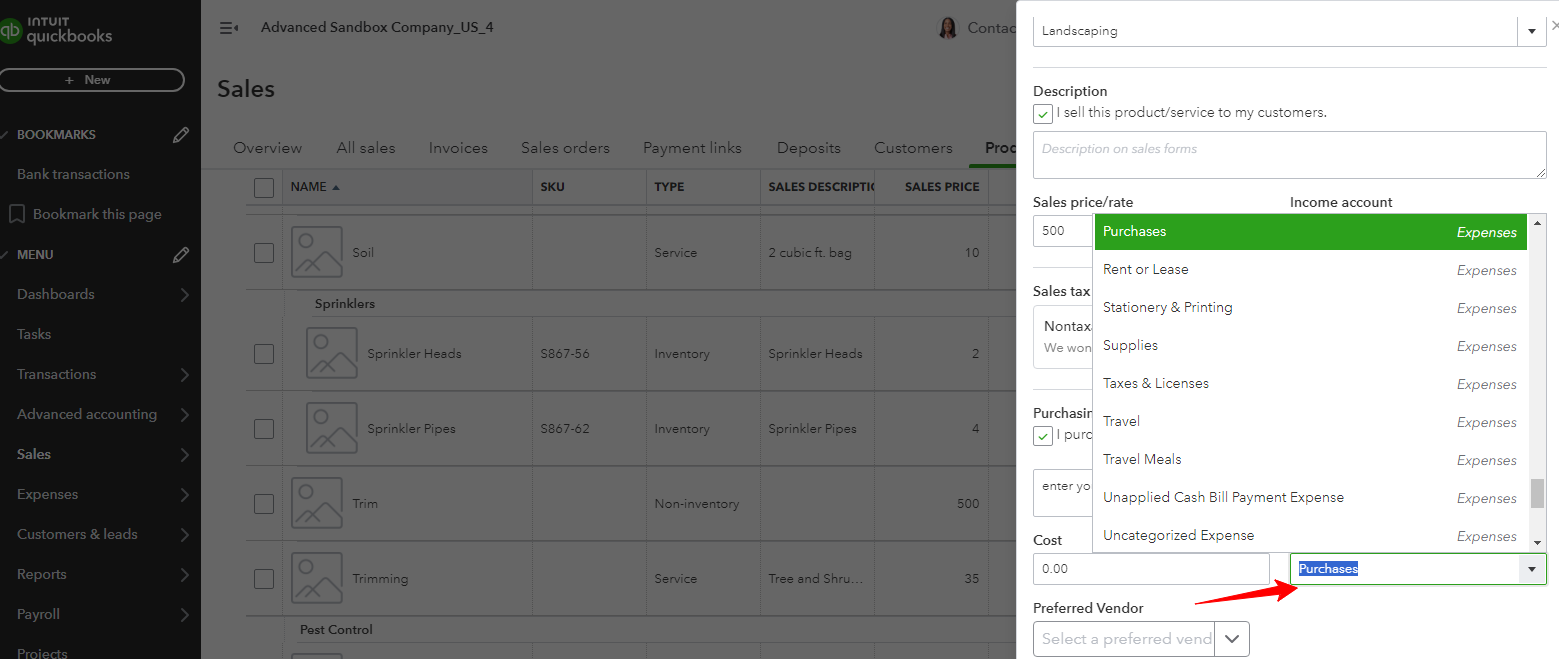
Task: Expand the Preferred Vendor dropdown
Action: (1231, 638)
